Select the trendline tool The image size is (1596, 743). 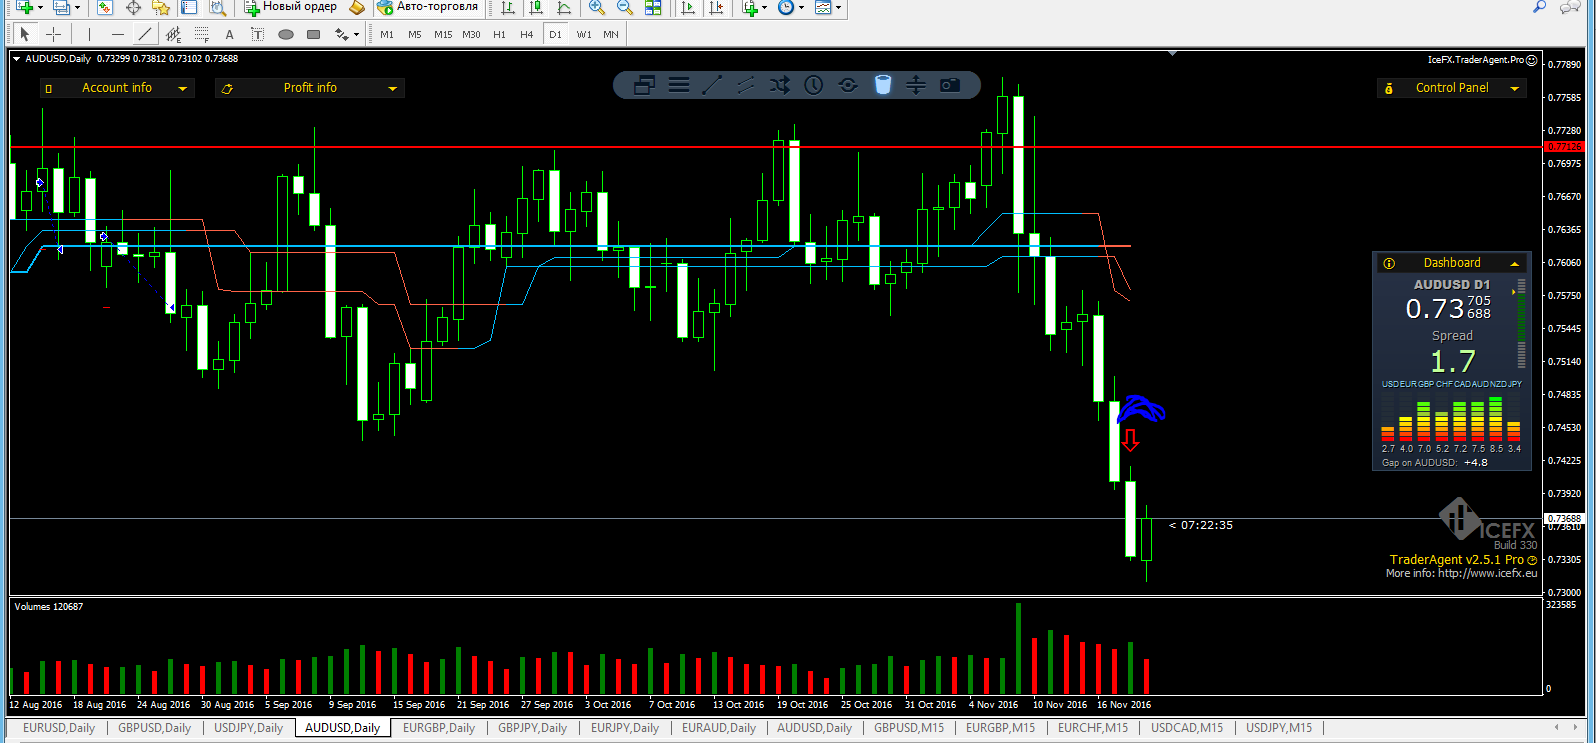point(145,34)
